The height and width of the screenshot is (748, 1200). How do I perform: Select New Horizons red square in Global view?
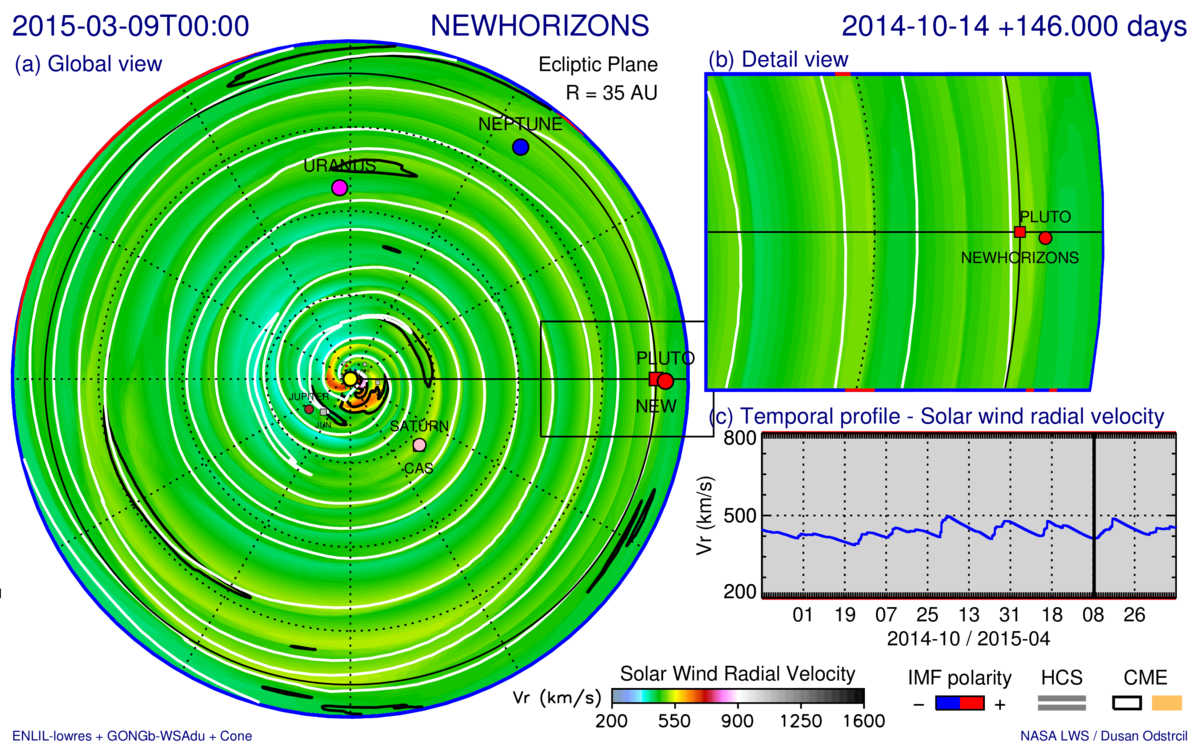pyautogui.click(x=655, y=379)
